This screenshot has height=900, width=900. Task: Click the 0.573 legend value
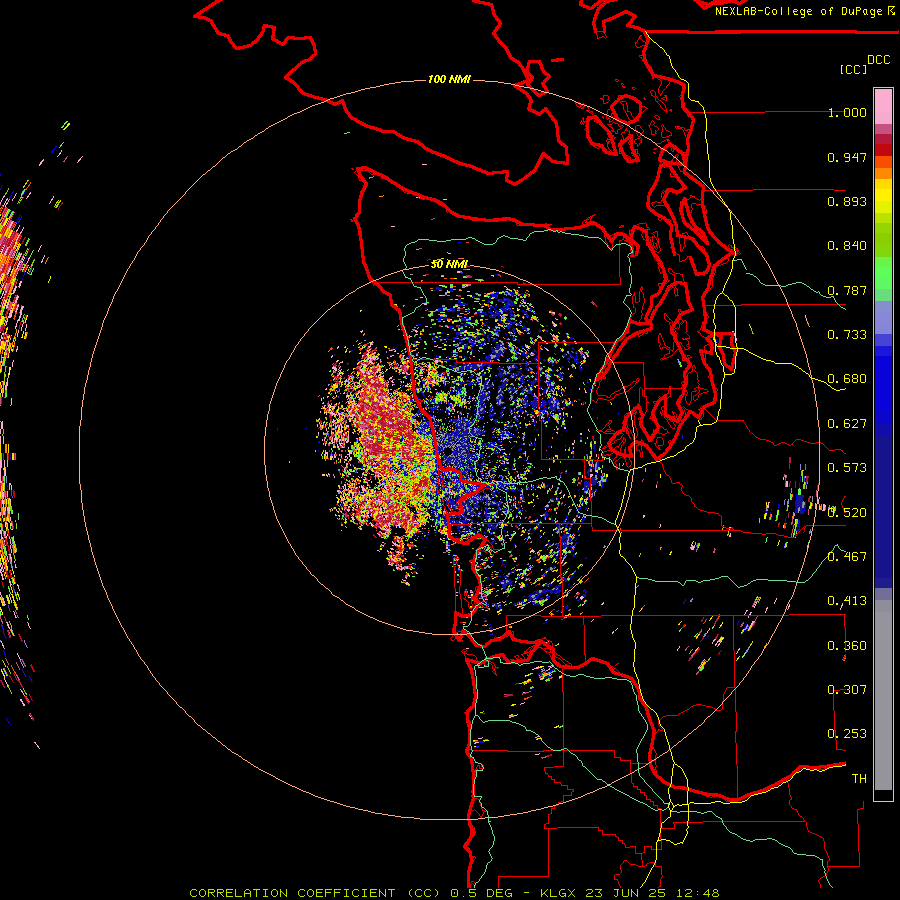pyautogui.click(x=847, y=468)
